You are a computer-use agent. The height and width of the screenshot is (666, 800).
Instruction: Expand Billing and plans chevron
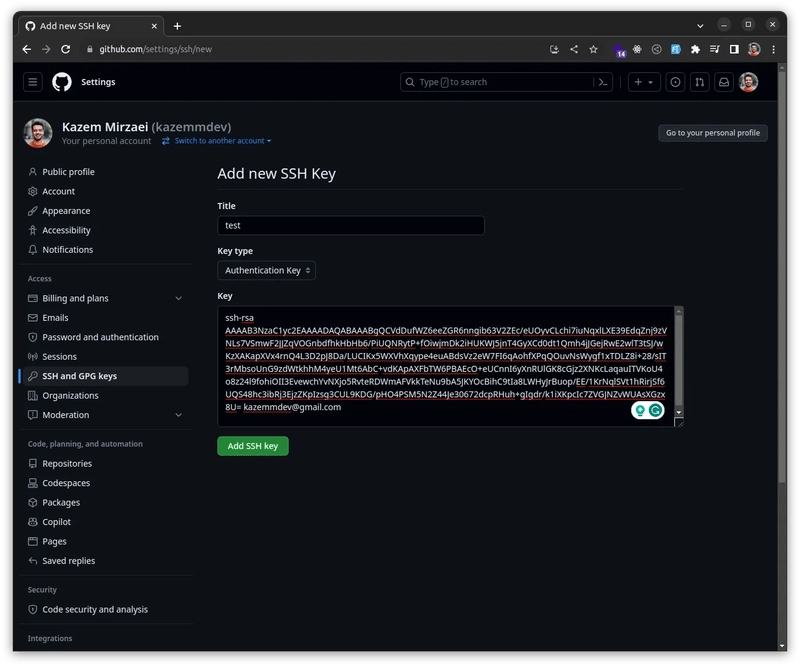(x=179, y=299)
